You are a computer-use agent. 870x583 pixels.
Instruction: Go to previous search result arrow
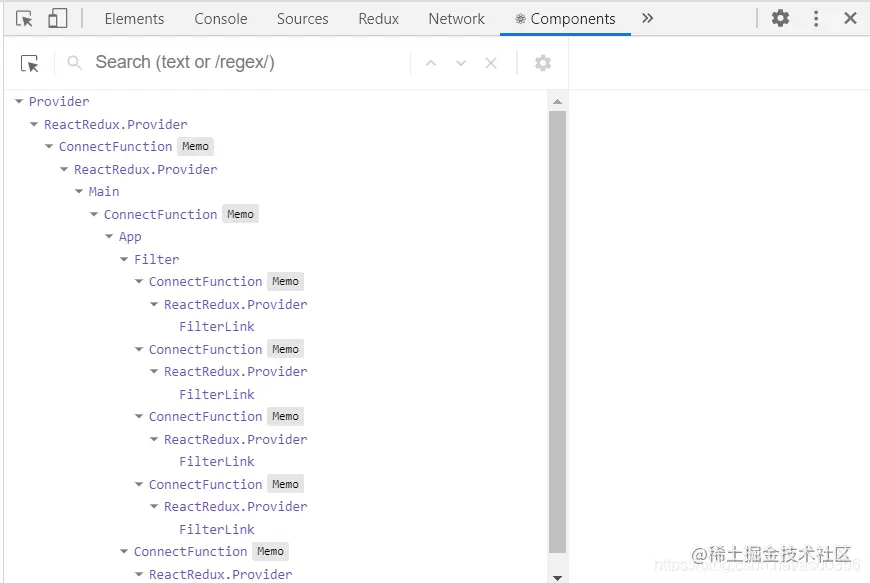[431, 63]
